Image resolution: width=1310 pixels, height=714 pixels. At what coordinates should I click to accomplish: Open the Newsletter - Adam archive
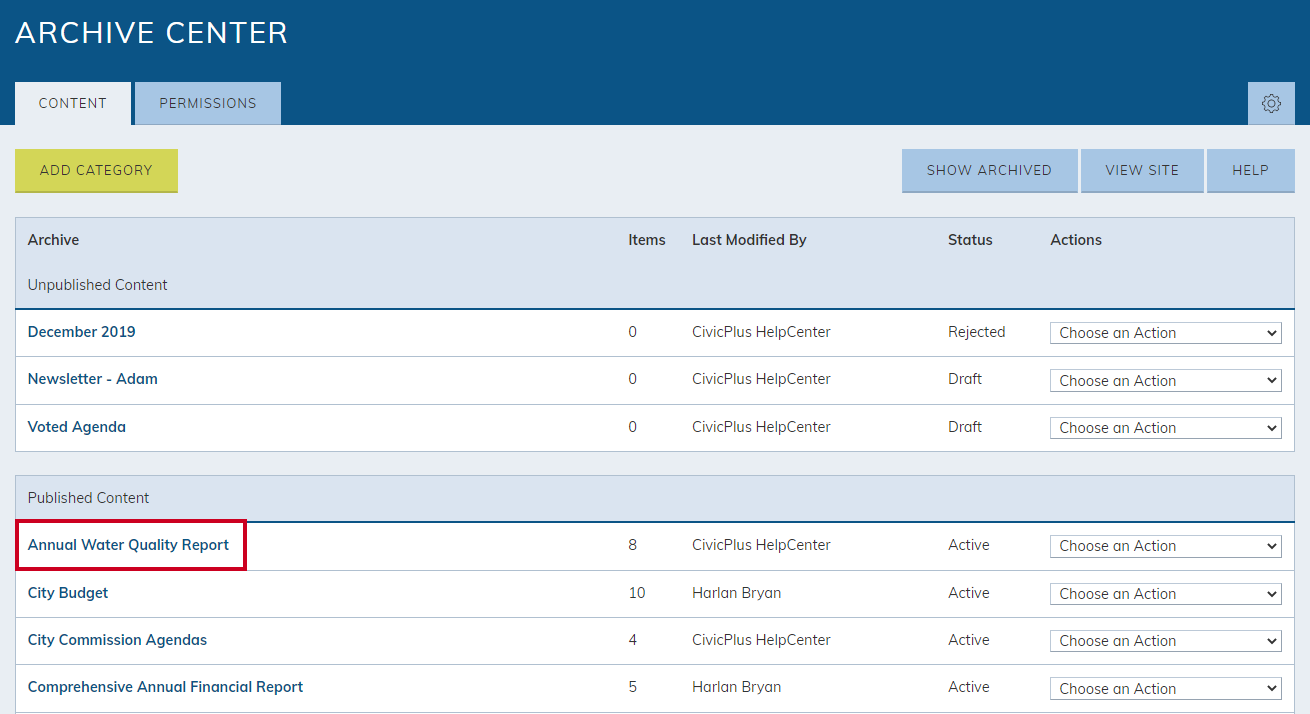click(93, 379)
